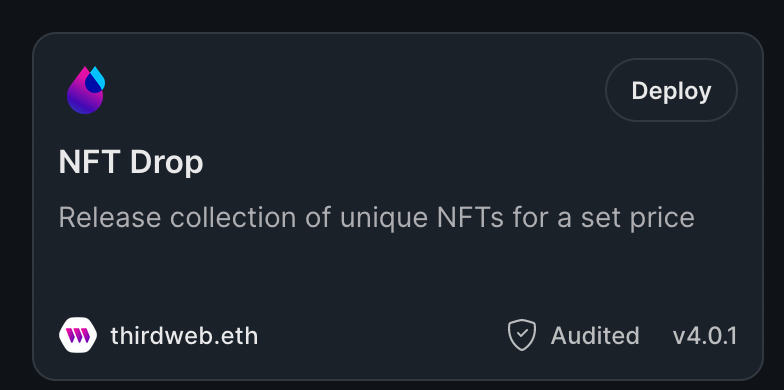Image resolution: width=784 pixels, height=390 pixels.
Task: Click the audited shield checkmark icon
Action: [x=522, y=335]
